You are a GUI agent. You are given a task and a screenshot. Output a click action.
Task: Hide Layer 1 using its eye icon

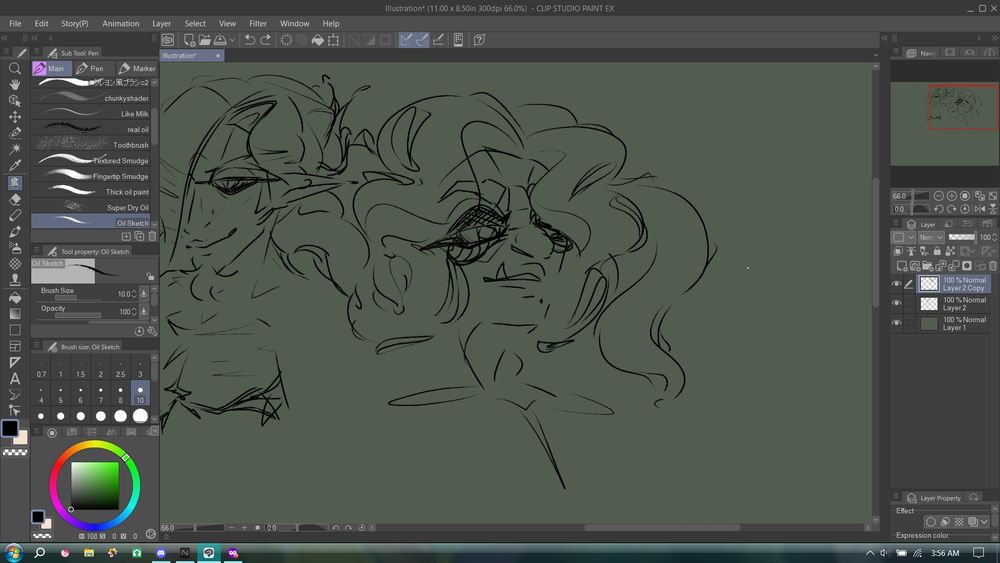[896, 323]
